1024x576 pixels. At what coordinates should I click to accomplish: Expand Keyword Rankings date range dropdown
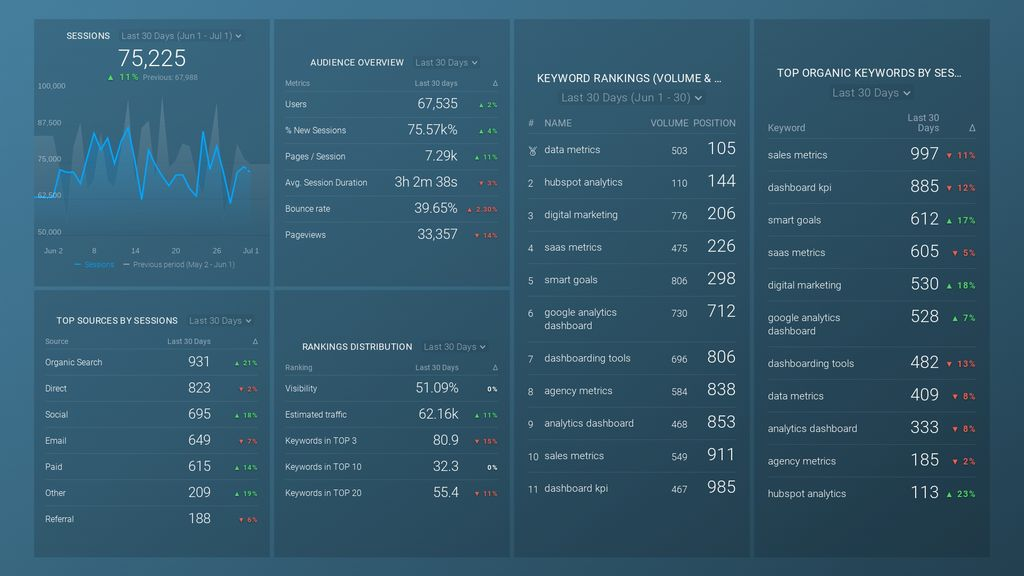coord(632,97)
